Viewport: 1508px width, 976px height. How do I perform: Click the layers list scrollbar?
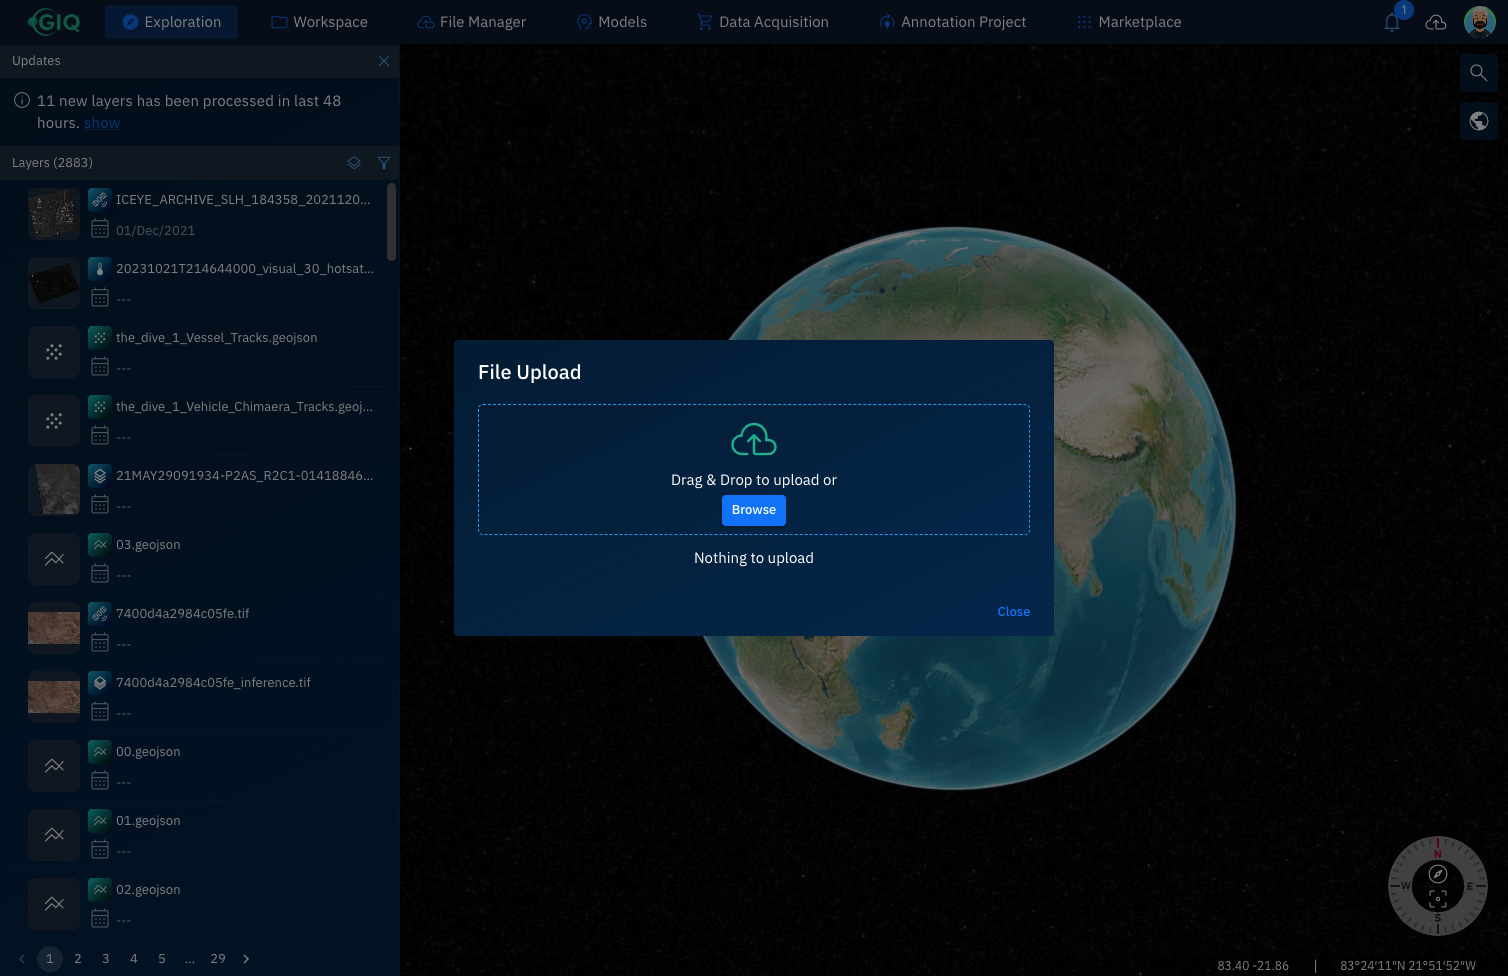coord(391,222)
